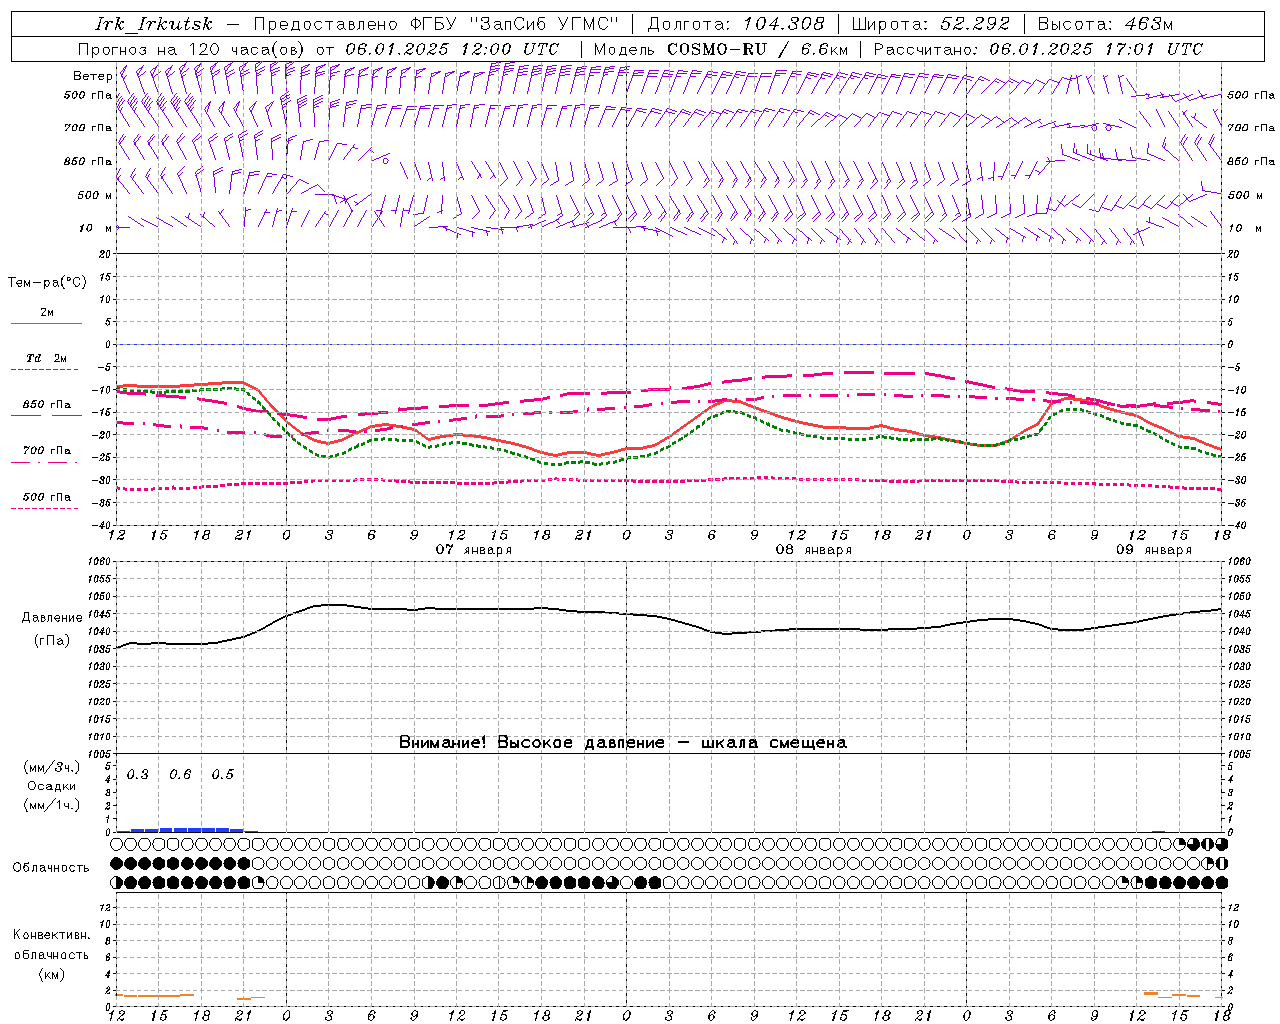Click the precipitation value "0.3"

click(138, 775)
